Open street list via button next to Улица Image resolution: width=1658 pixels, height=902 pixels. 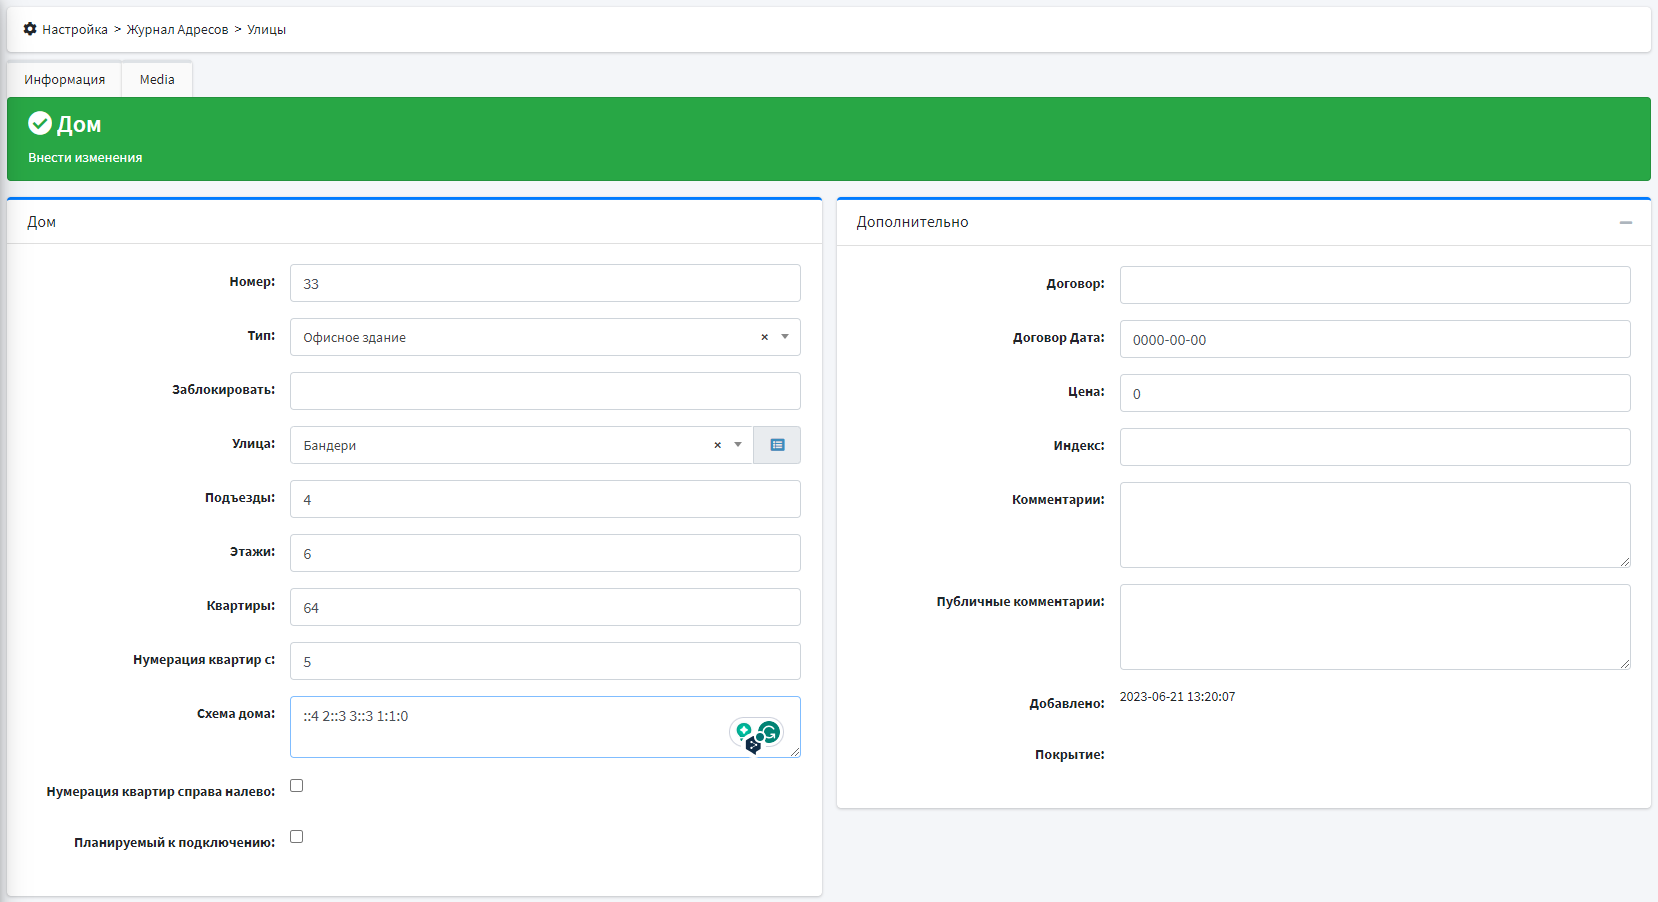(777, 445)
